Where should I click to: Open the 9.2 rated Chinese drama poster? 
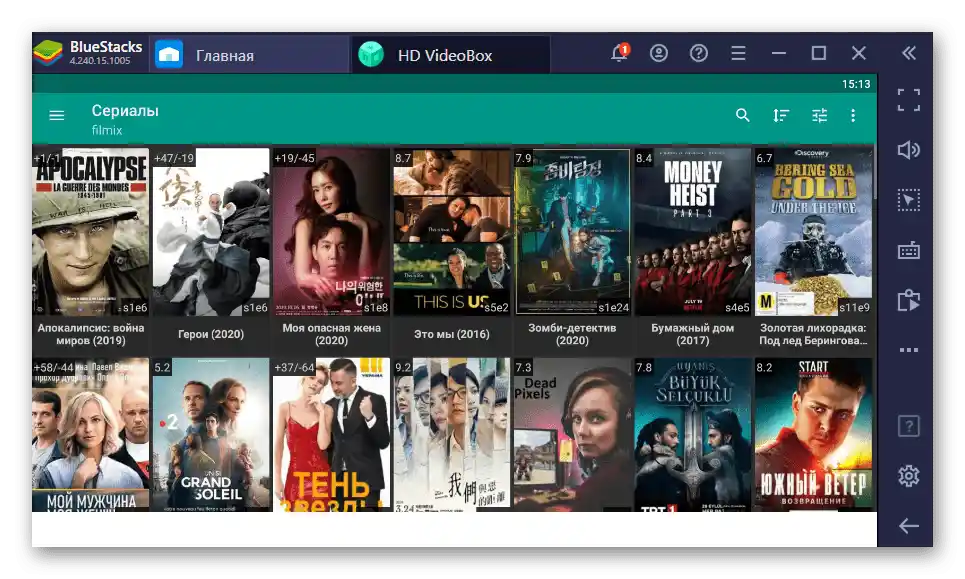(452, 435)
